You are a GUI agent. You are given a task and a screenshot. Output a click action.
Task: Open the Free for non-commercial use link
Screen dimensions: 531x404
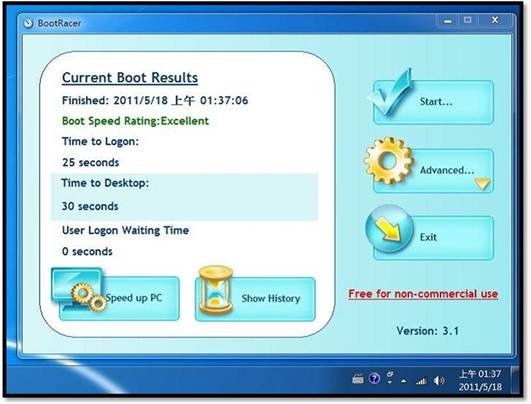click(x=423, y=294)
